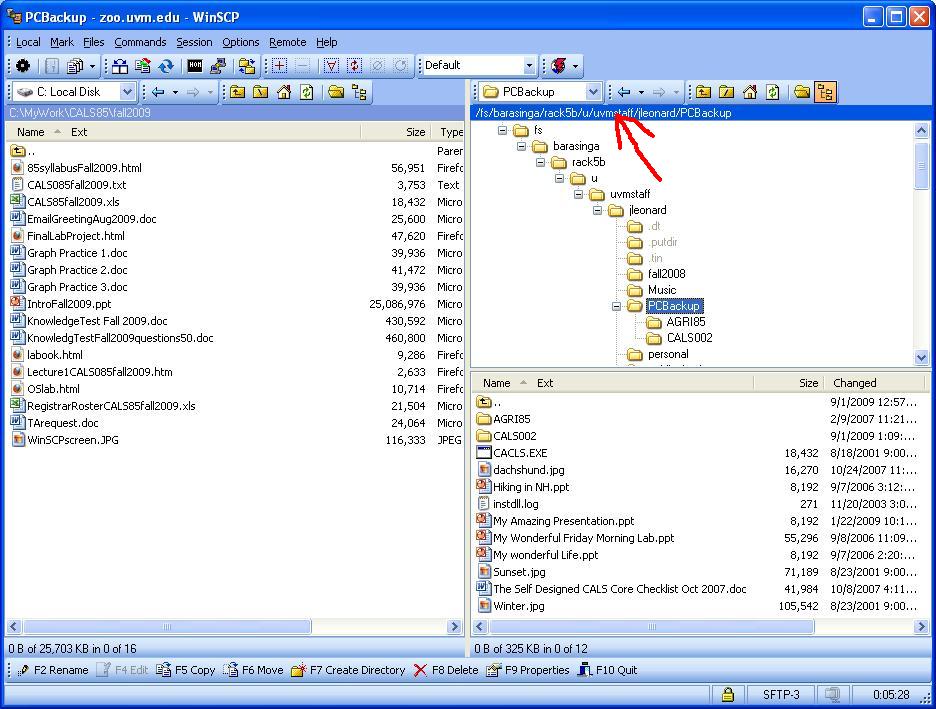This screenshot has width=936, height=709.
Task: Click the lock icon in status bar
Action: click(x=728, y=694)
